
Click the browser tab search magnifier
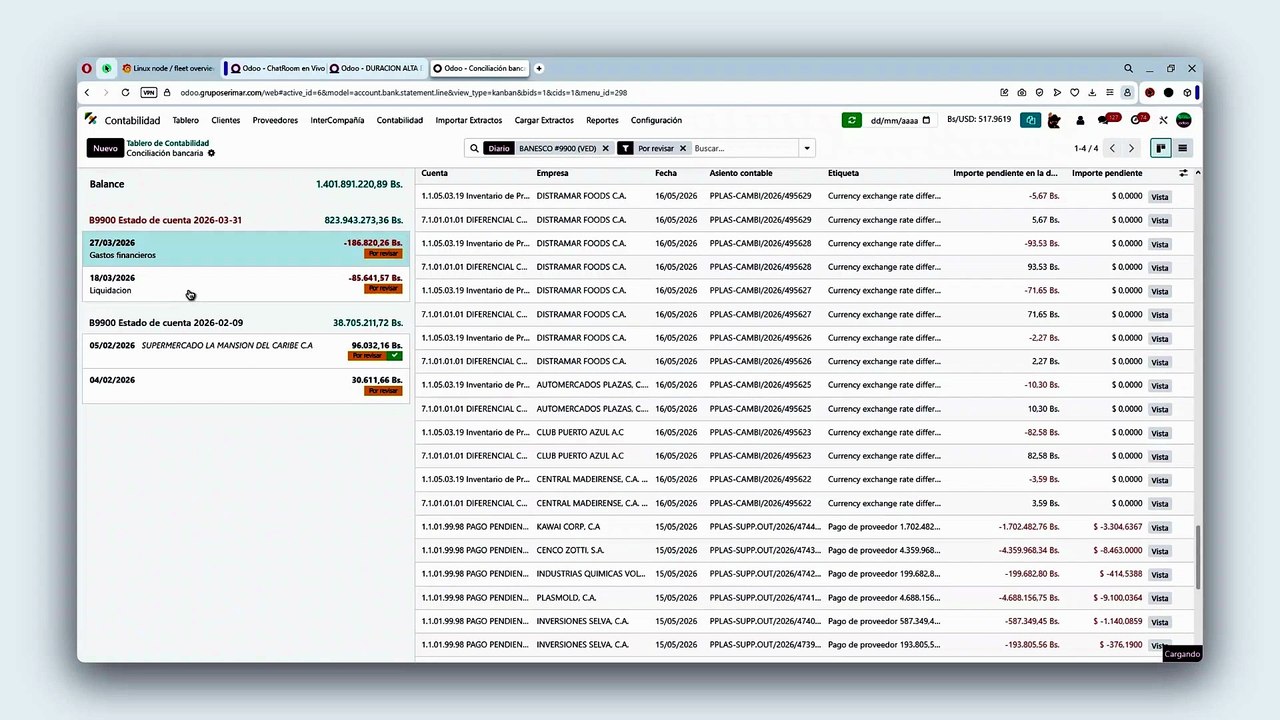[1128, 68]
